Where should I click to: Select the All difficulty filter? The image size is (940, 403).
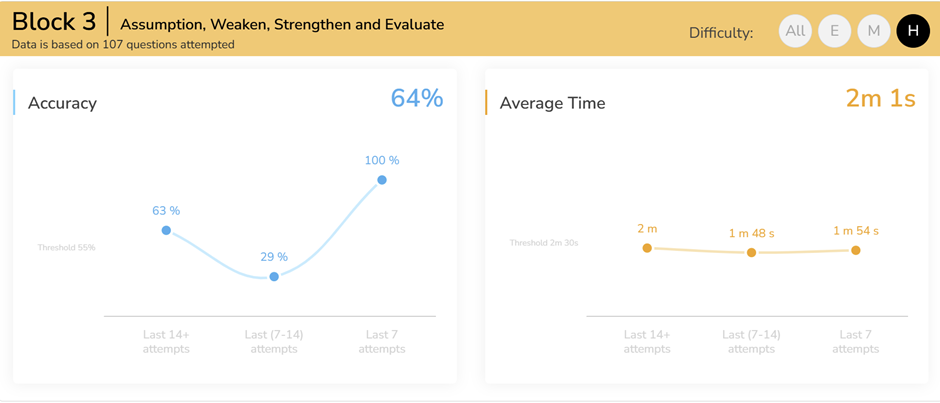[x=795, y=31]
